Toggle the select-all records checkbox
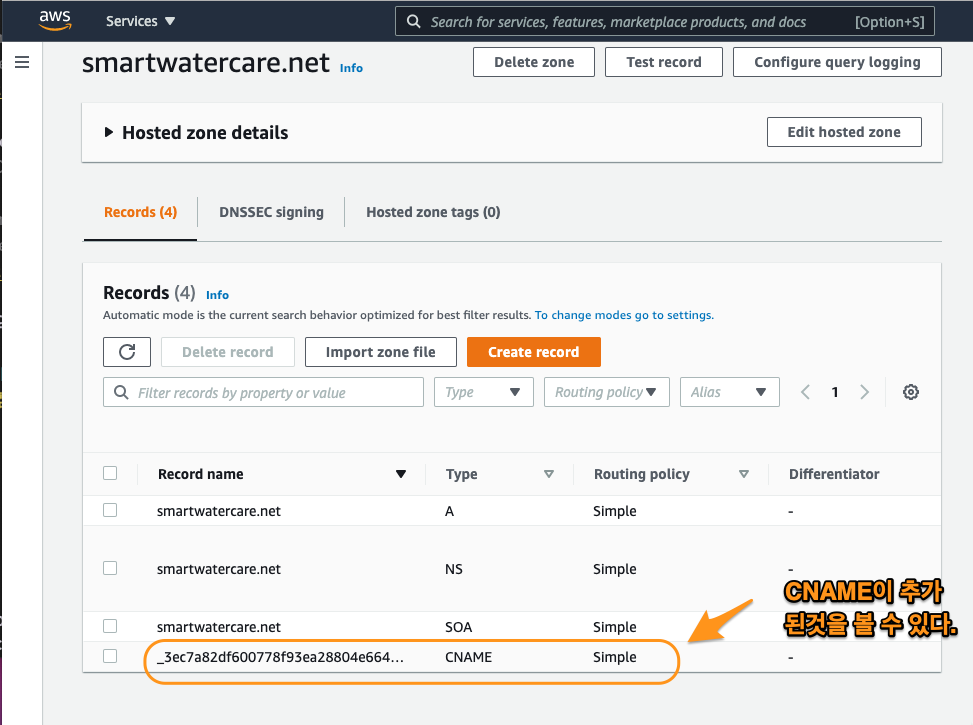This screenshot has height=725, width=973. 110,474
